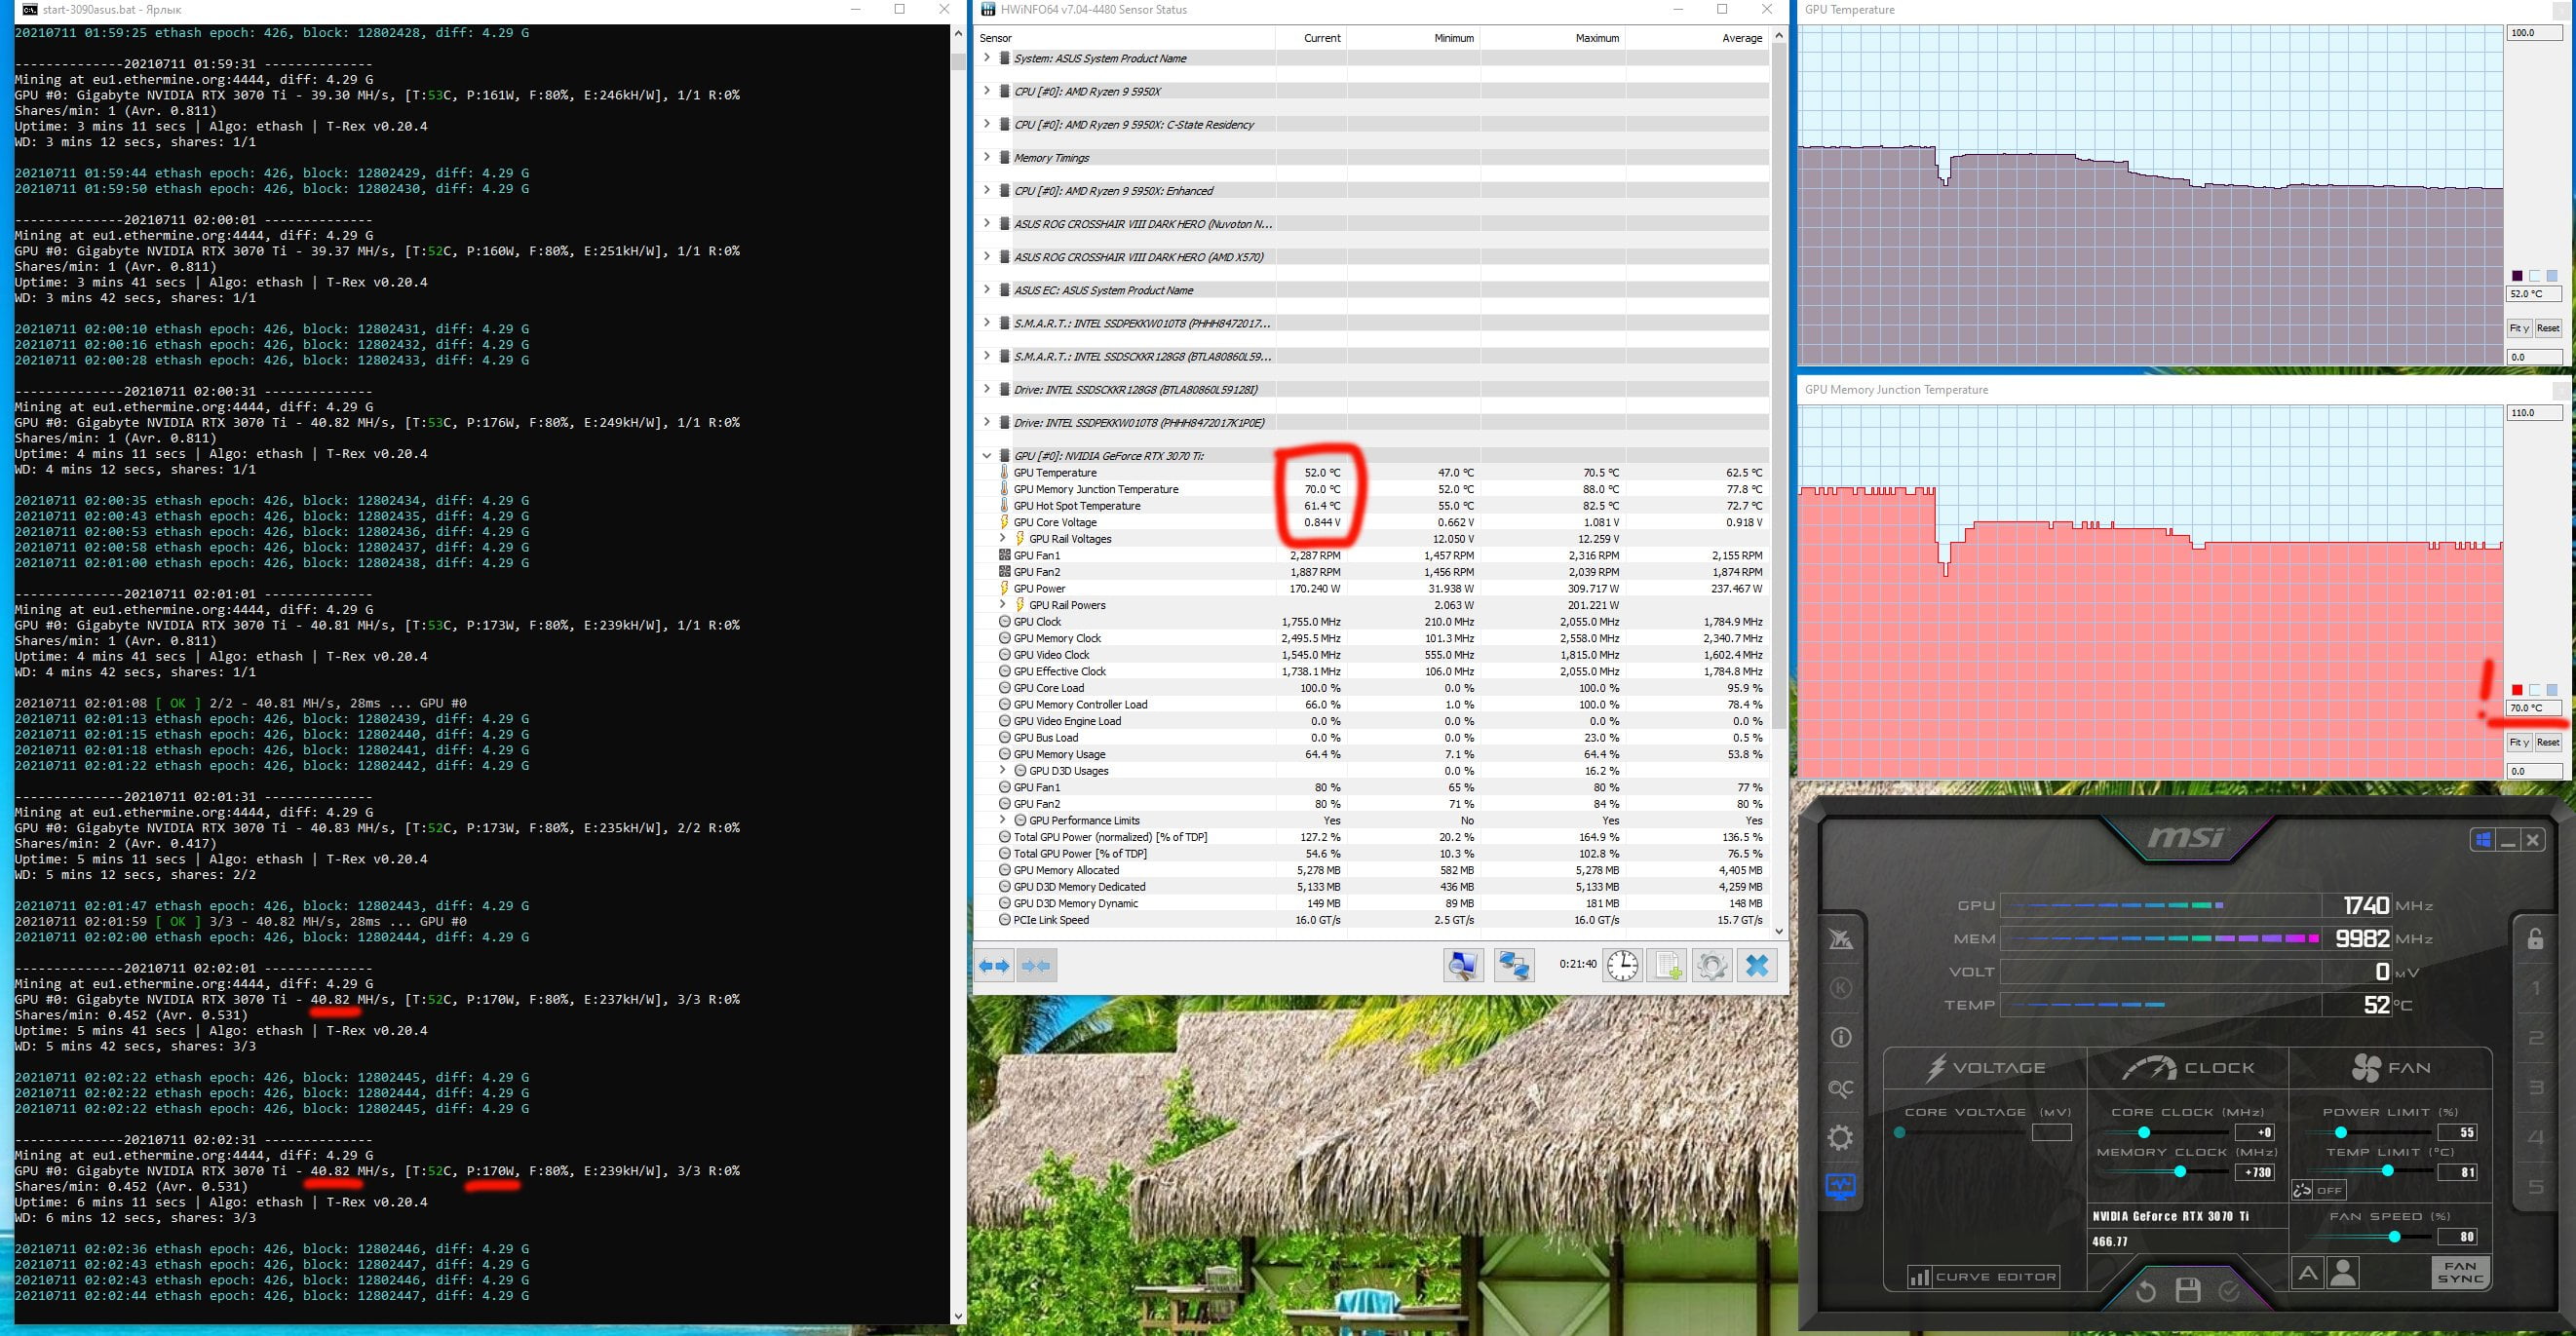Toggle automatic fan speed A button

pyautogui.click(x=2307, y=1274)
